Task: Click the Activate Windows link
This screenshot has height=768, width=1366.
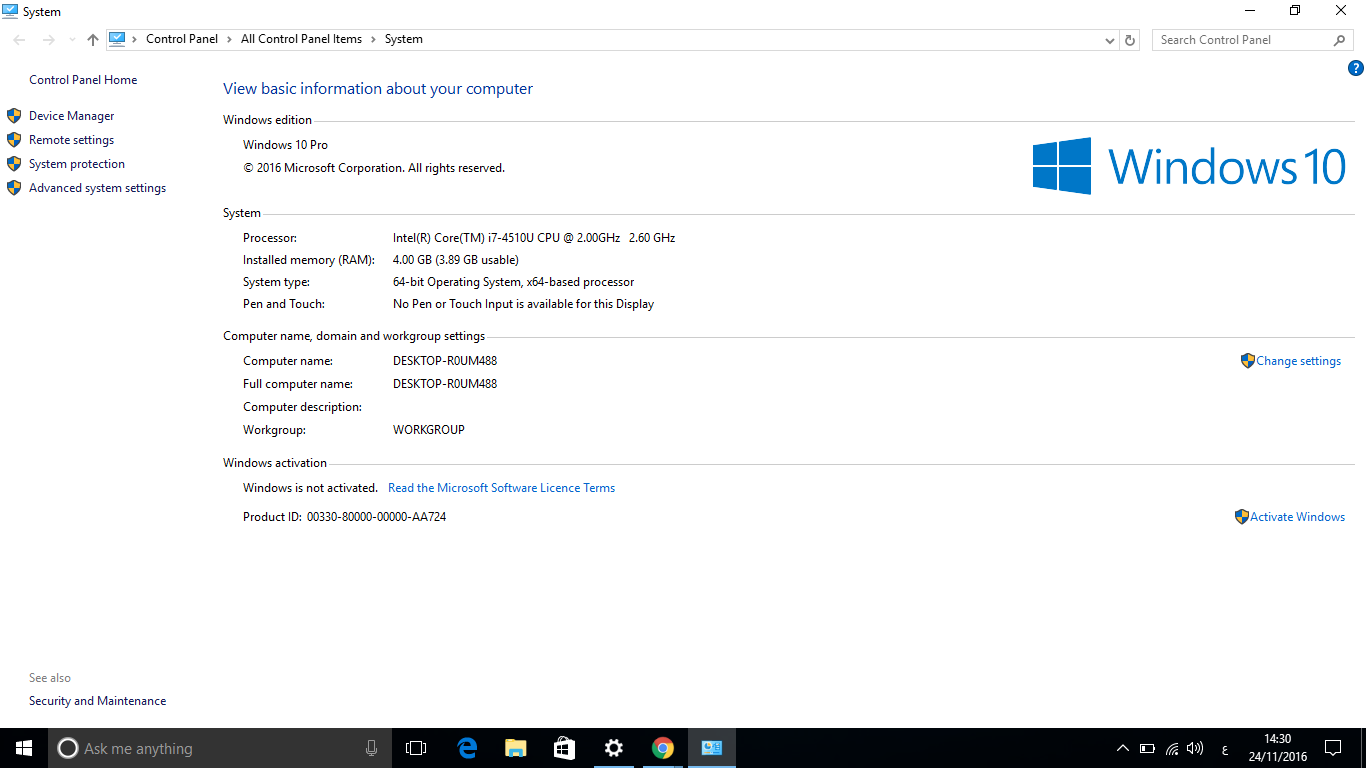Action: (x=1297, y=517)
